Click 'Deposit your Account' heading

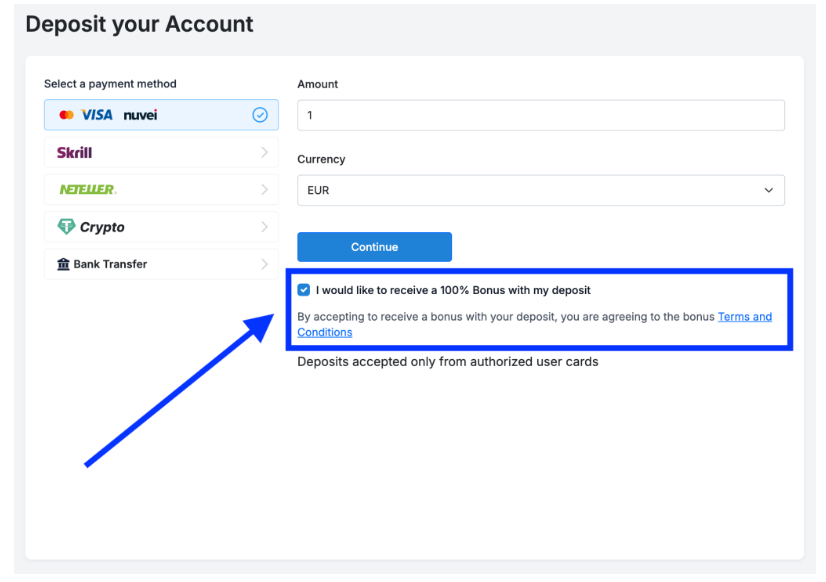[x=139, y=24]
